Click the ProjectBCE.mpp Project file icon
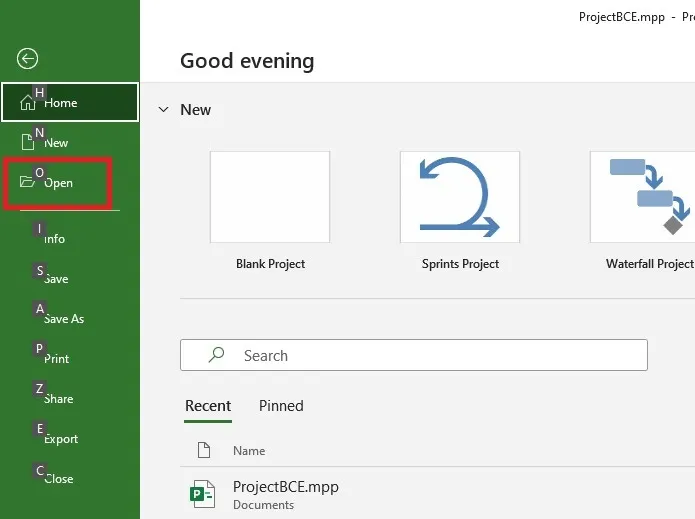 coord(203,494)
